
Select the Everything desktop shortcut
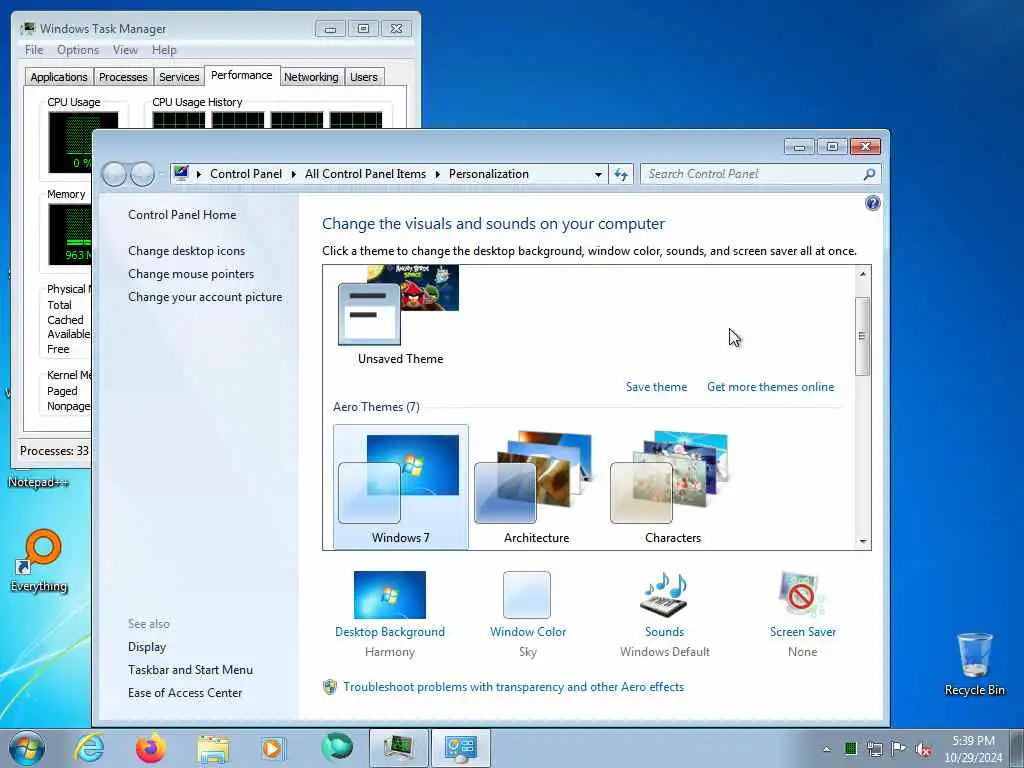pyautogui.click(x=39, y=561)
